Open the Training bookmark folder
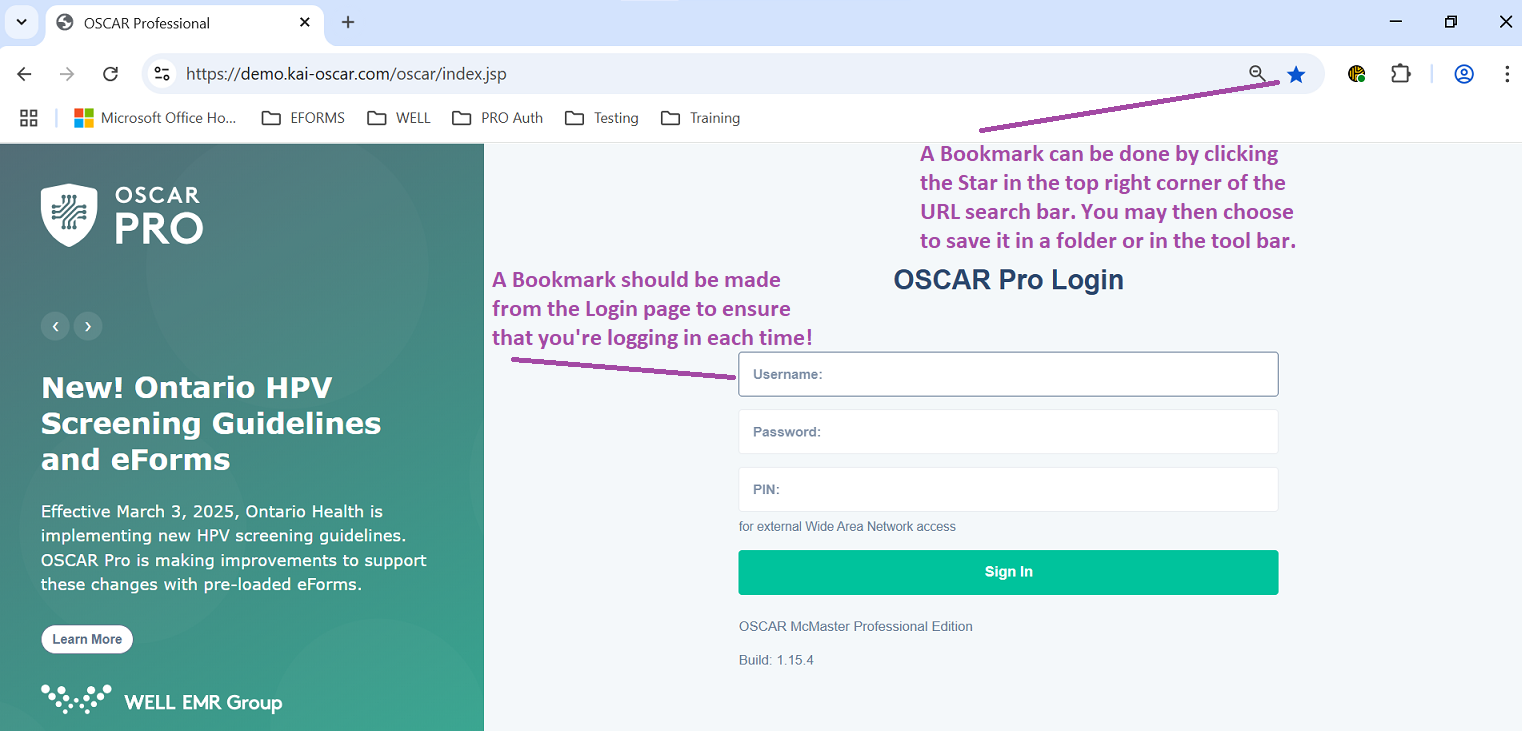The width and height of the screenshot is (1522, 731). (701, 118)
